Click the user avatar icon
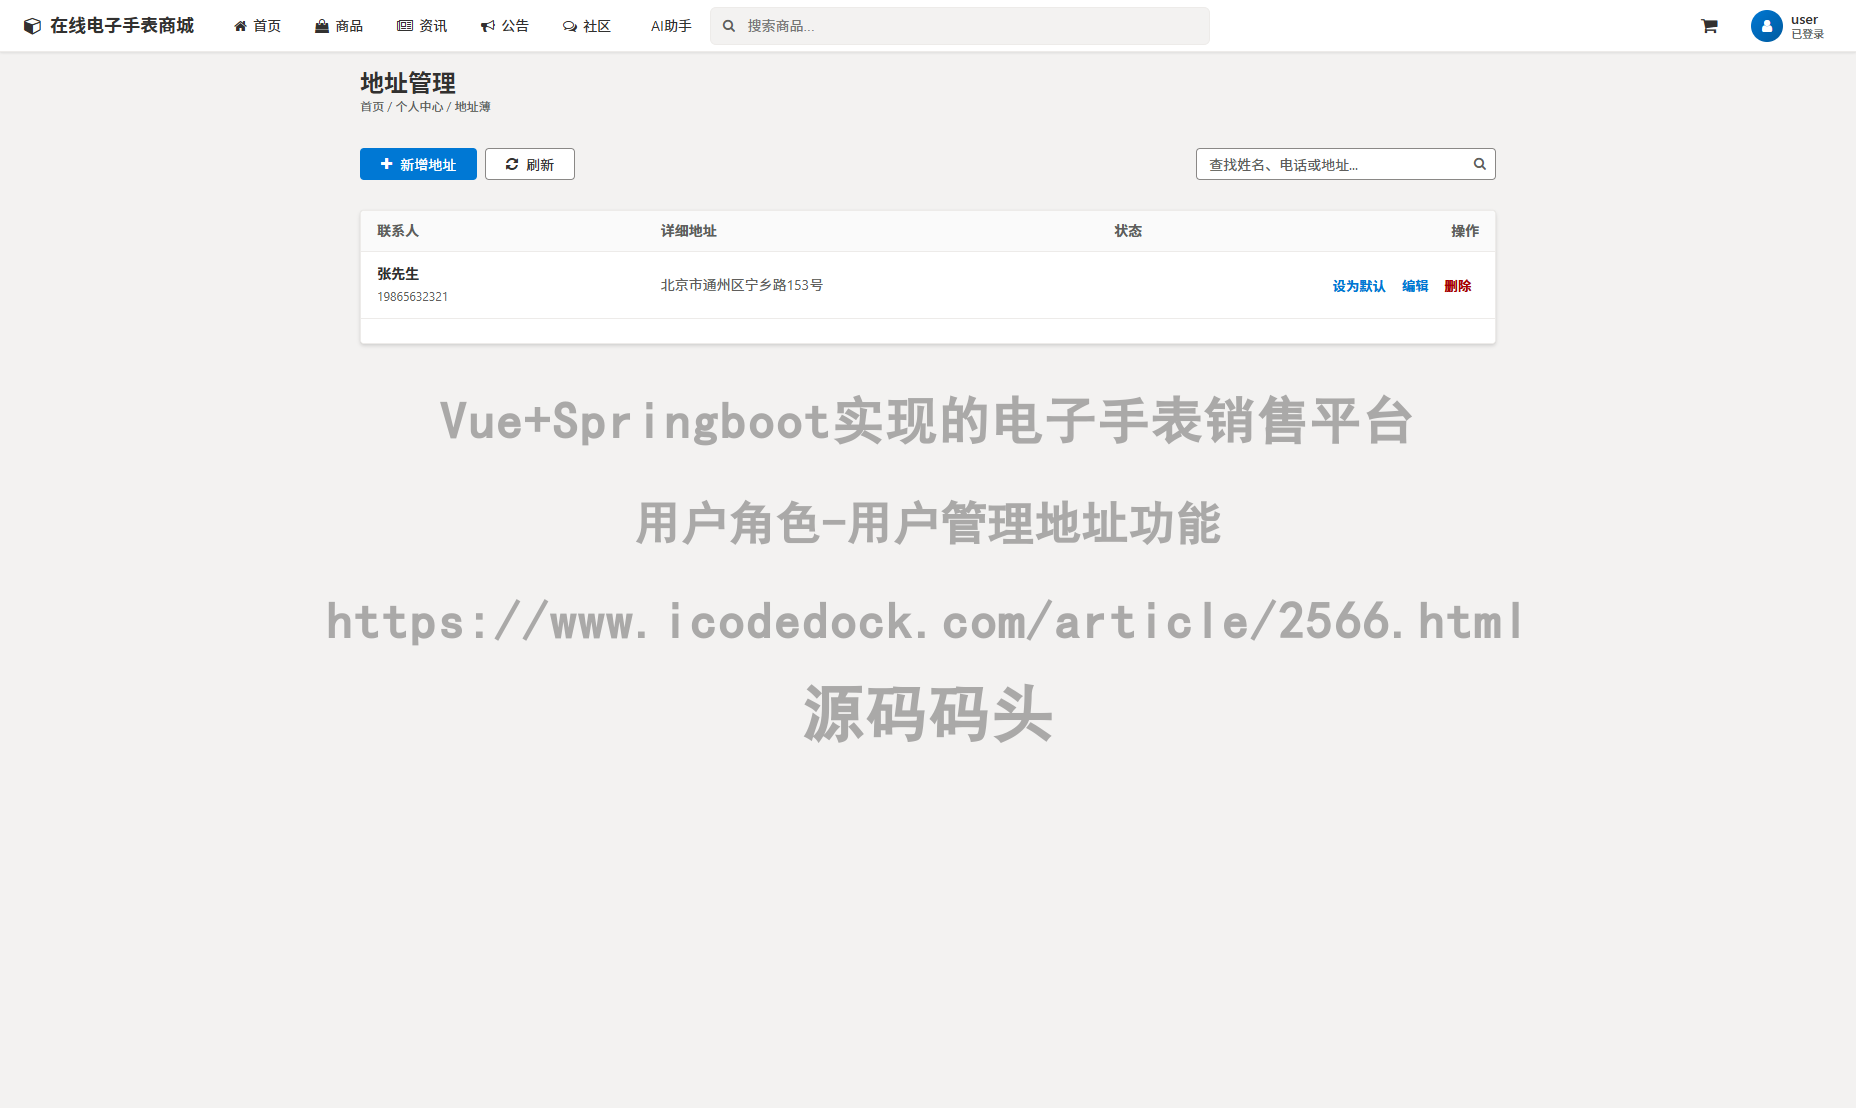Image resolution: width=1856 pixels, height=1108 pixels. 1766,26
